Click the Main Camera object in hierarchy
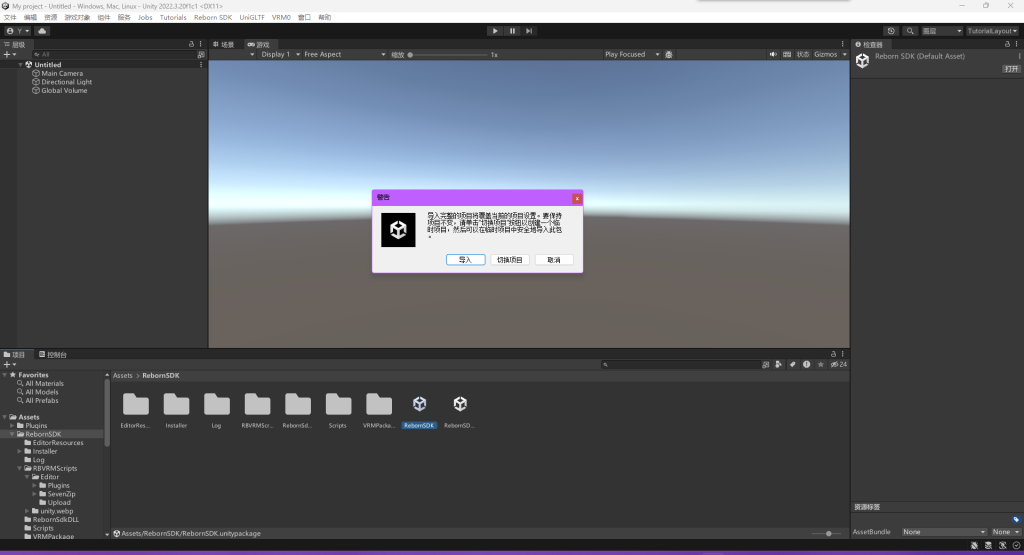Screen dimensions: 1024x555 click(x=62, y=73)
